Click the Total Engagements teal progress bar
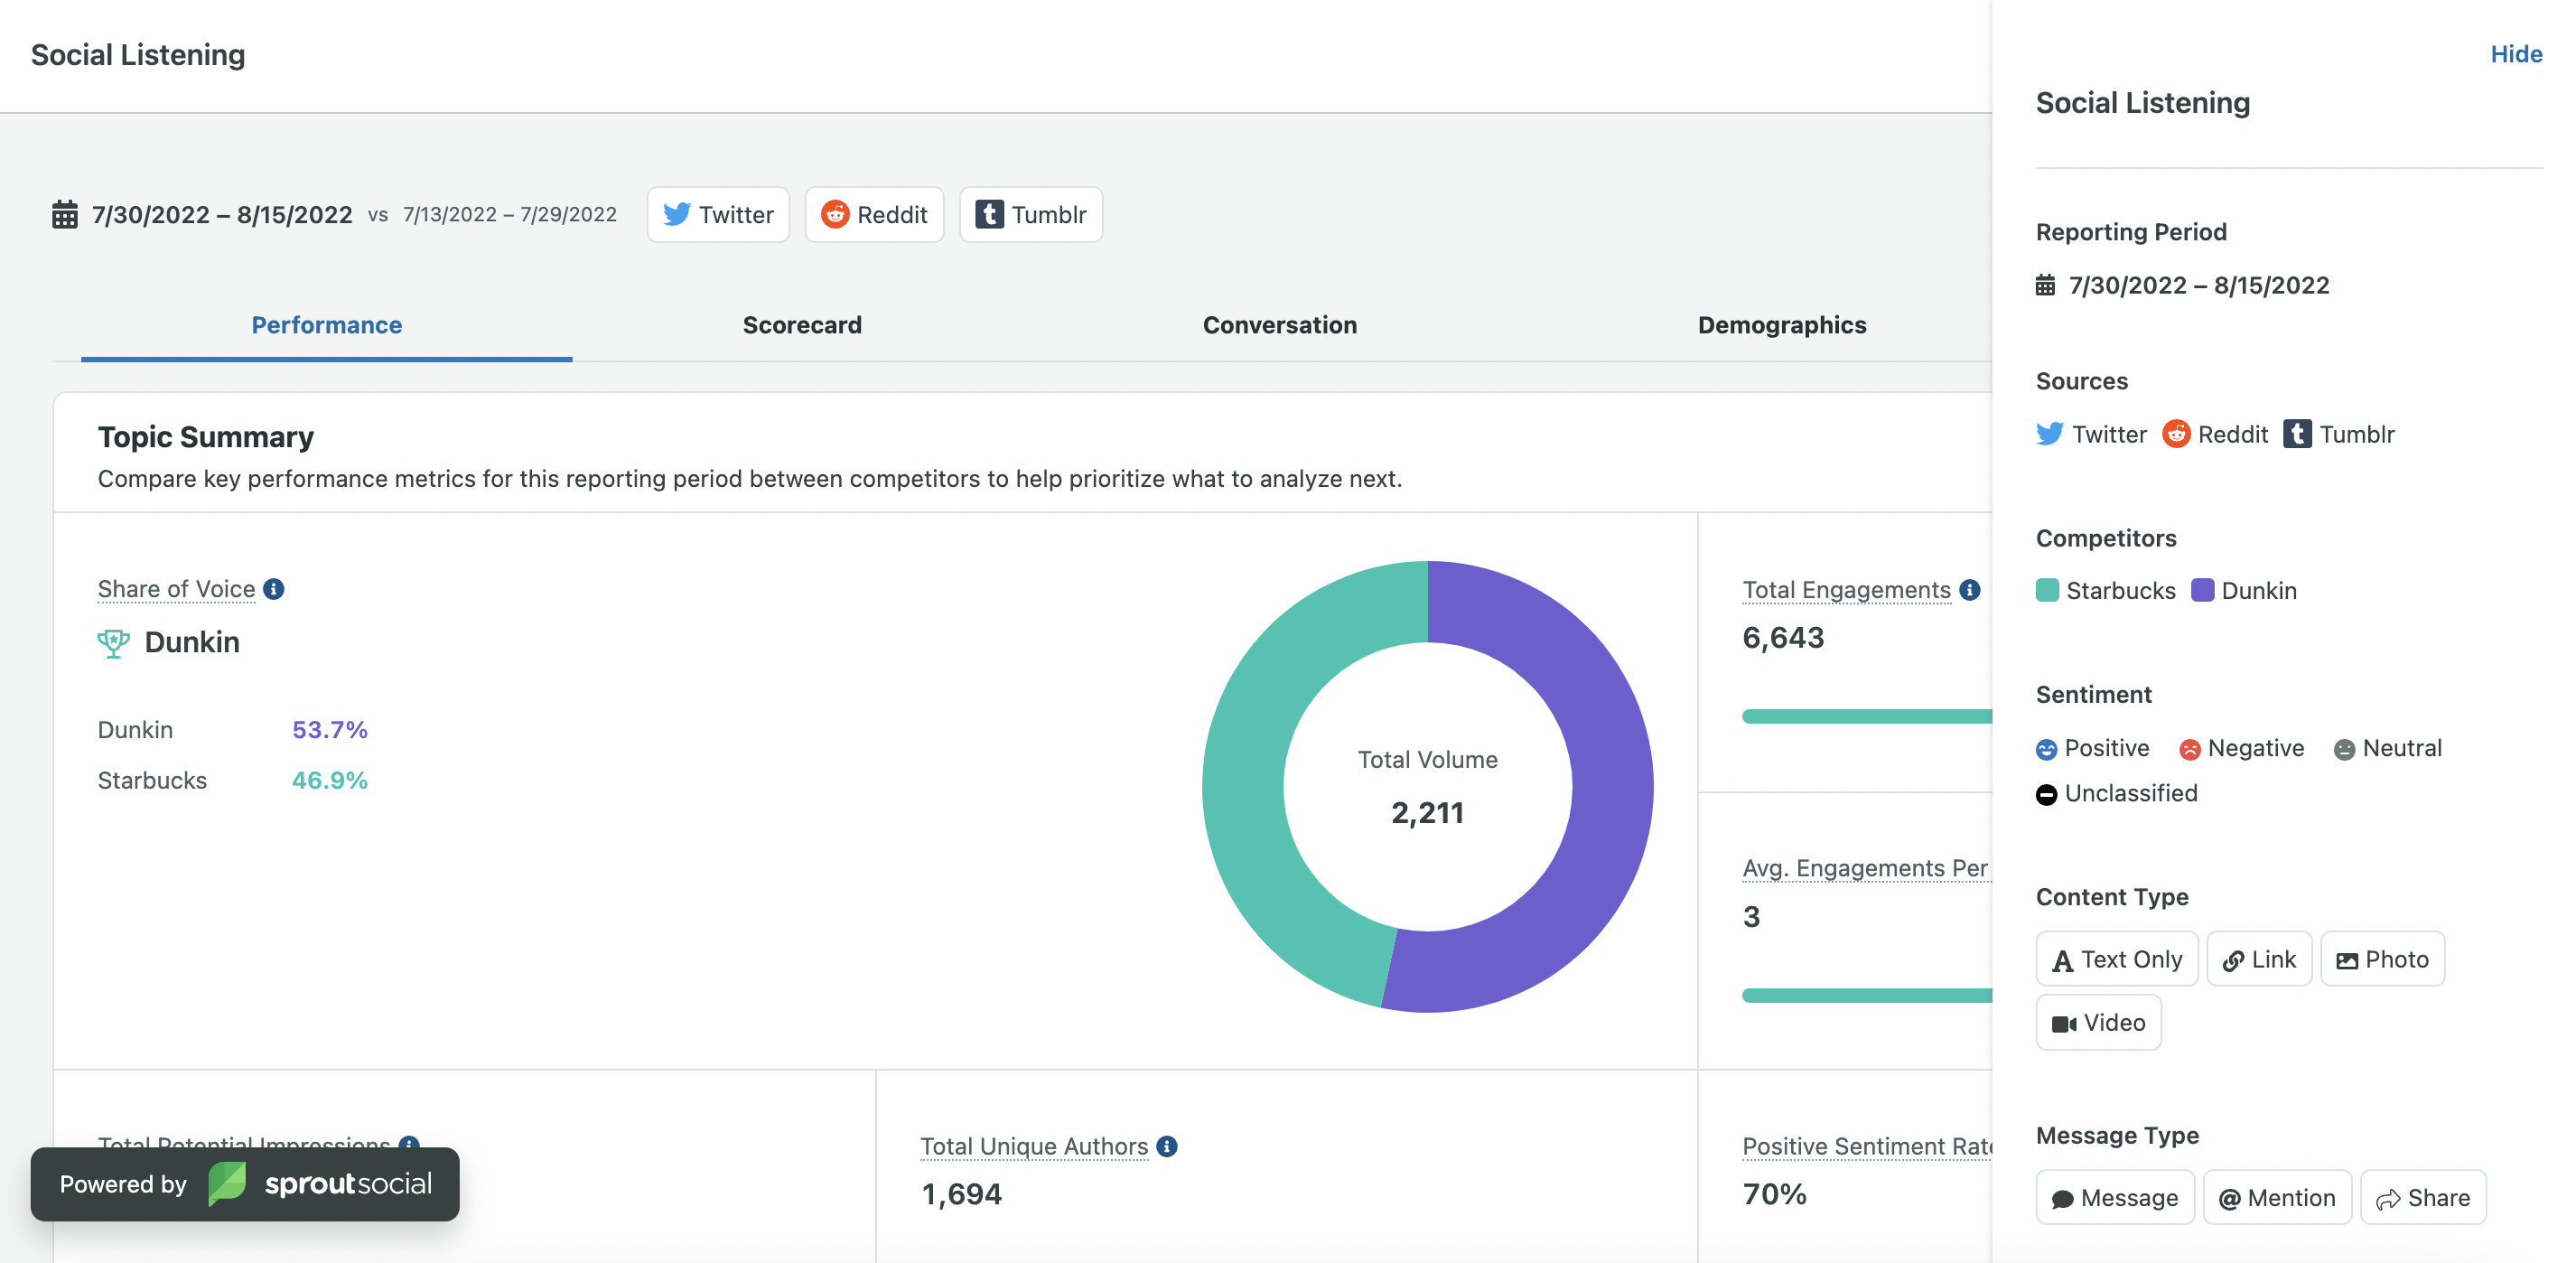This screenshot has height=1263, width=2576. [1867, 716]
